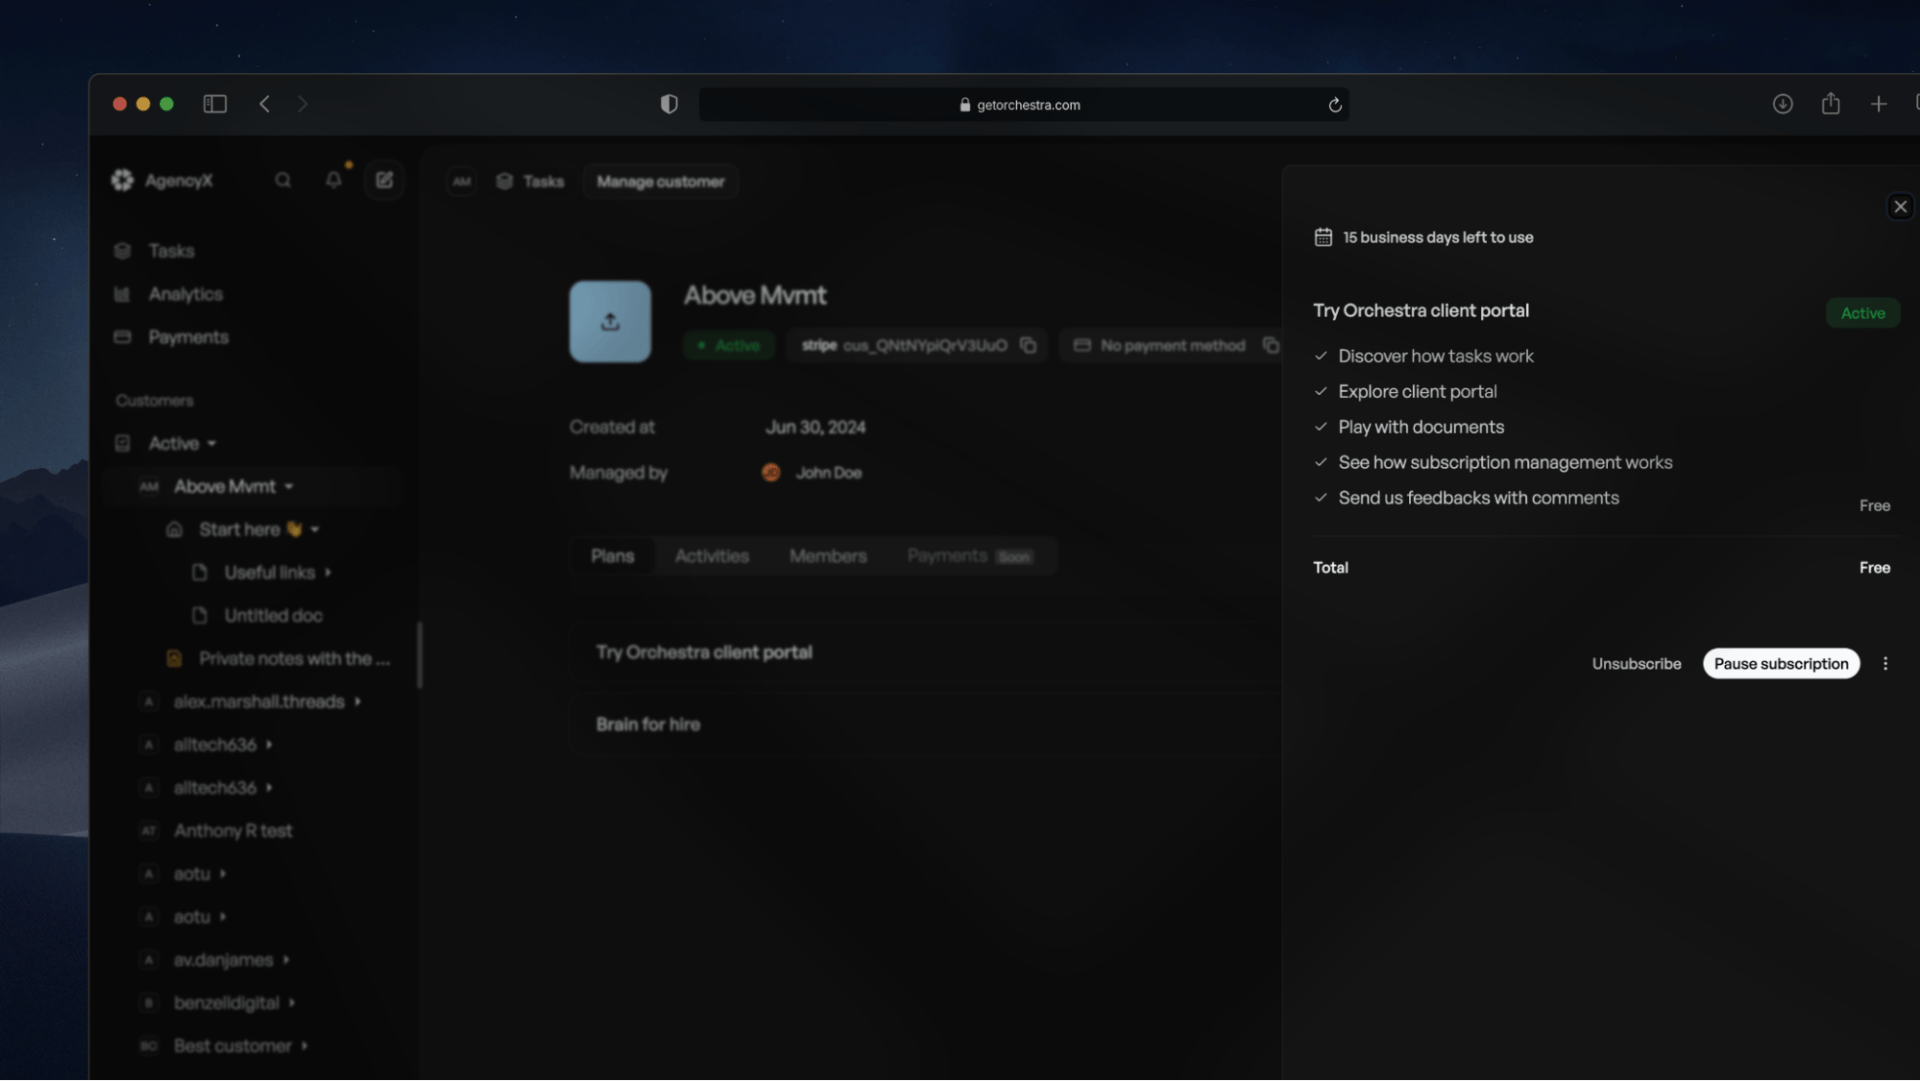The height and width of the screenshot is (1081, 1920).
Task: Click the search icon in sidebar
Action: pyautogui.click(x=283, y=180)
